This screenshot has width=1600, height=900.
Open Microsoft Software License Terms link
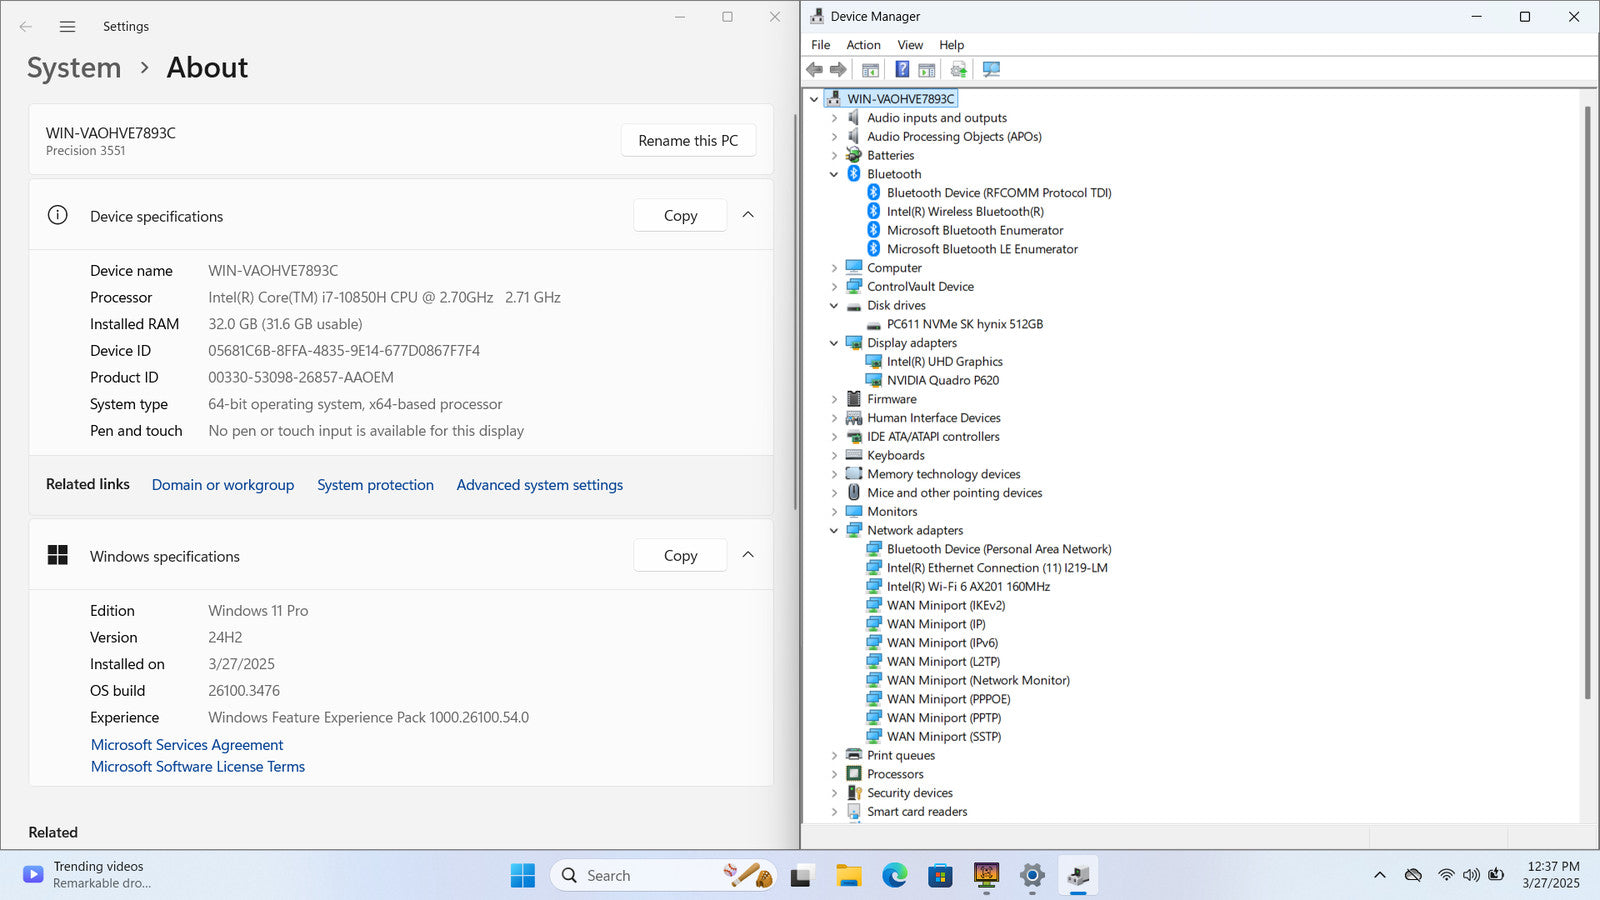point(198,767)
